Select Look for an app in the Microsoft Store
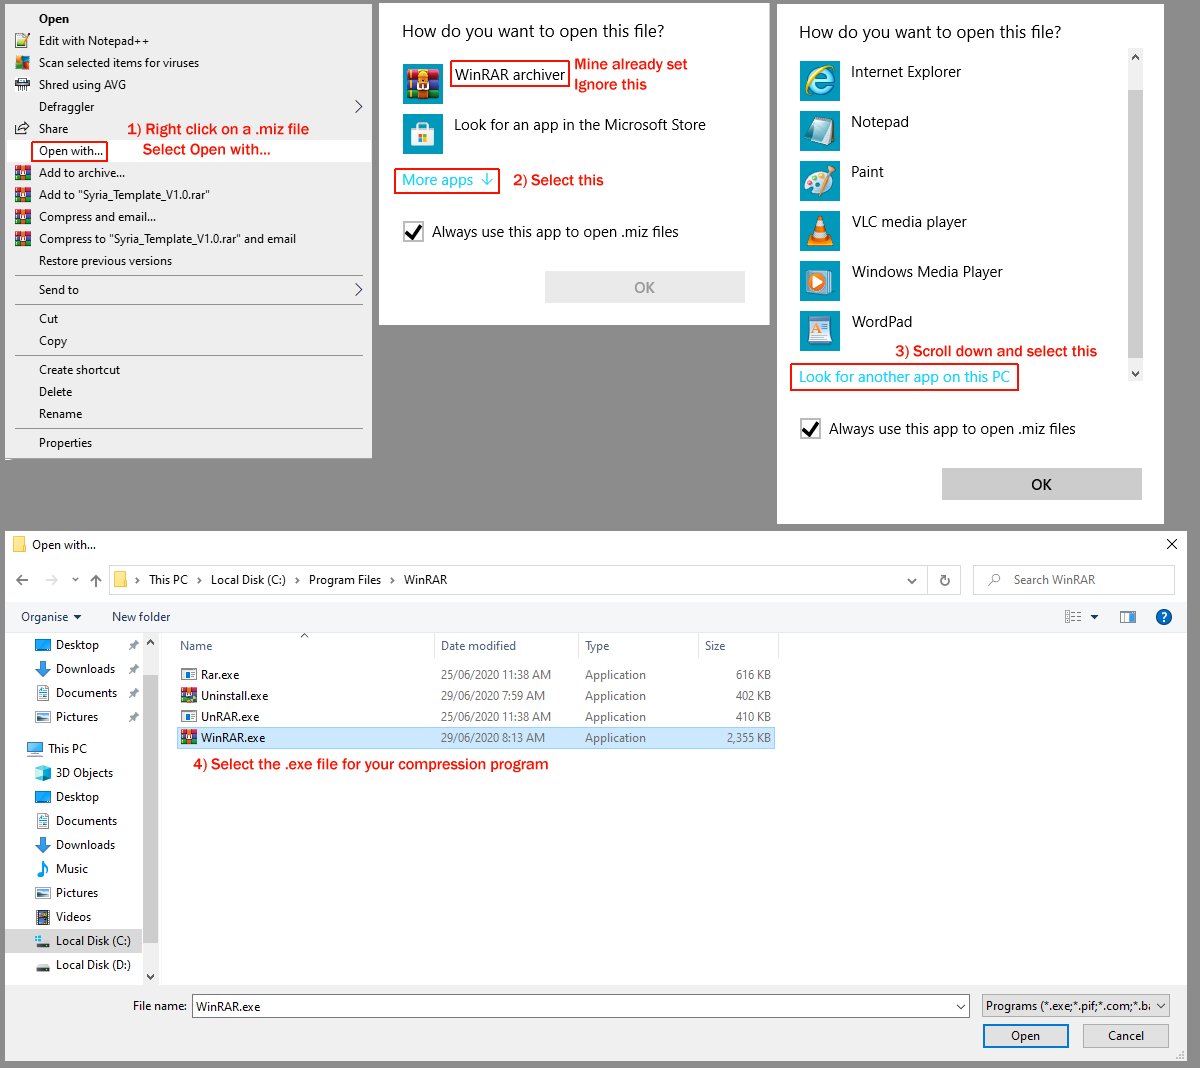1200x1068 pixels. [x=580, y=125]
